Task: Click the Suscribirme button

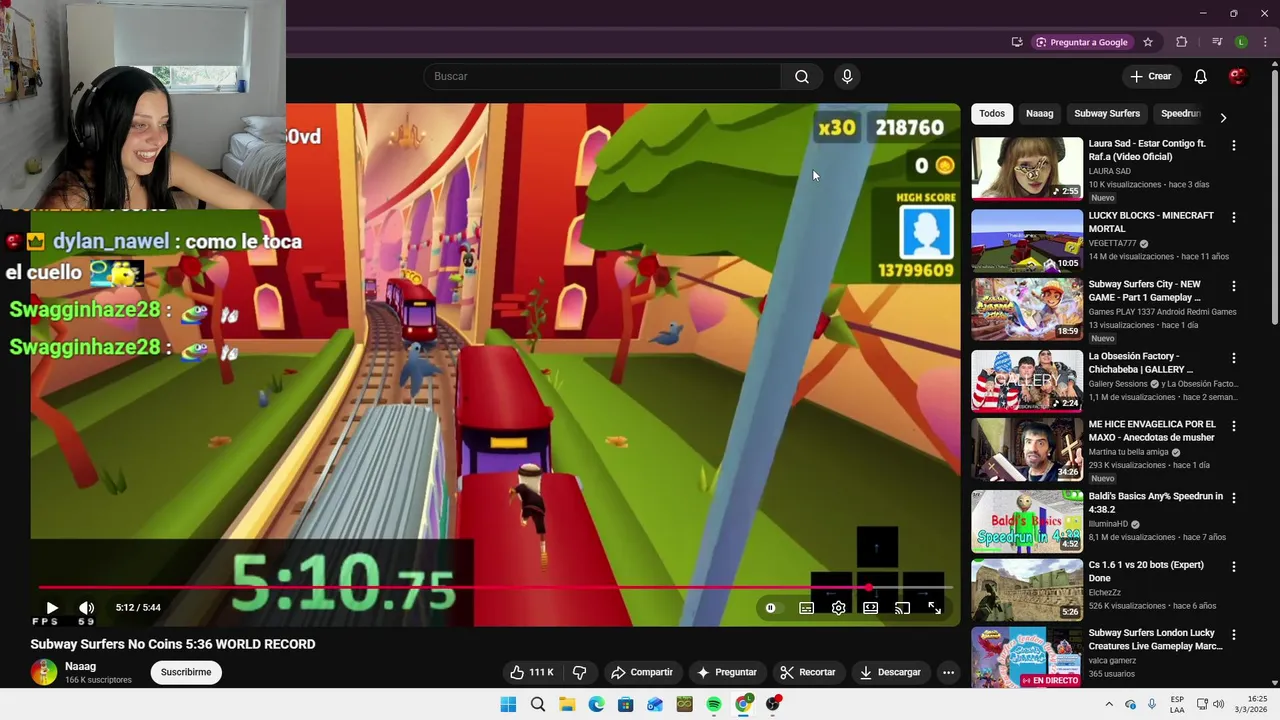Action: (186, 672)
